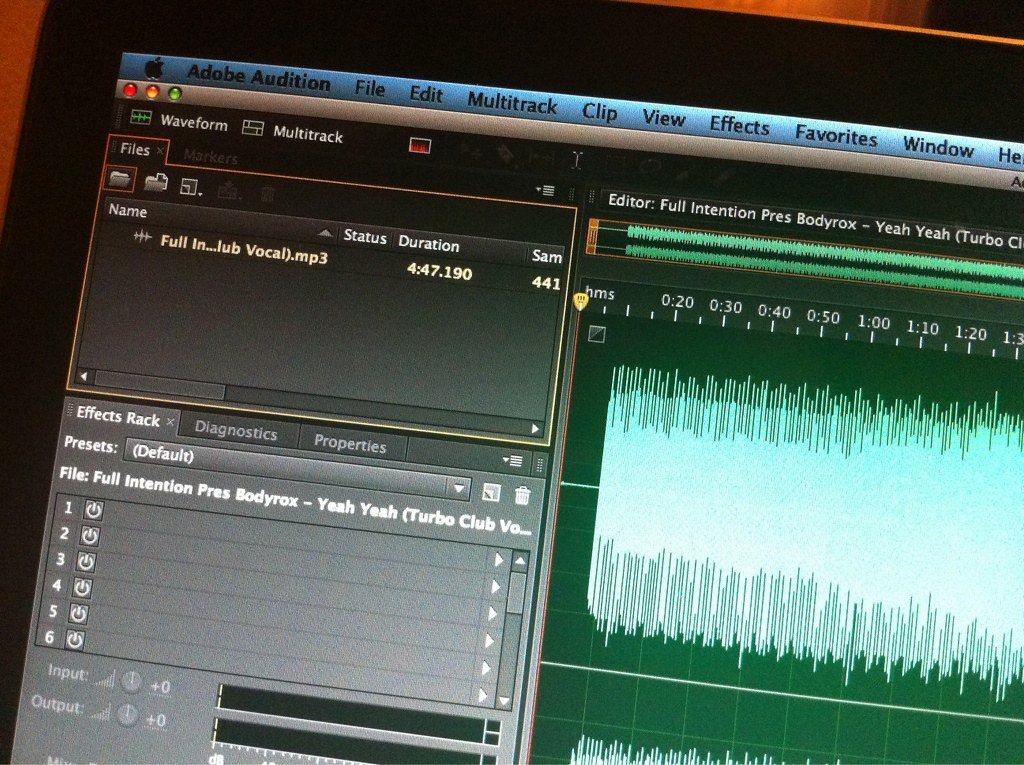Click the Open File folder icon
Viewport: 1024px width, 765px height.
[120, 178]
